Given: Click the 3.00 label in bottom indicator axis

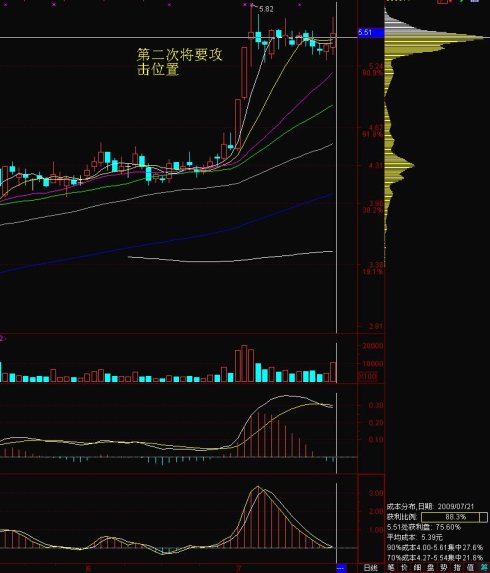Looking at the screenshot, I should 376,493.
